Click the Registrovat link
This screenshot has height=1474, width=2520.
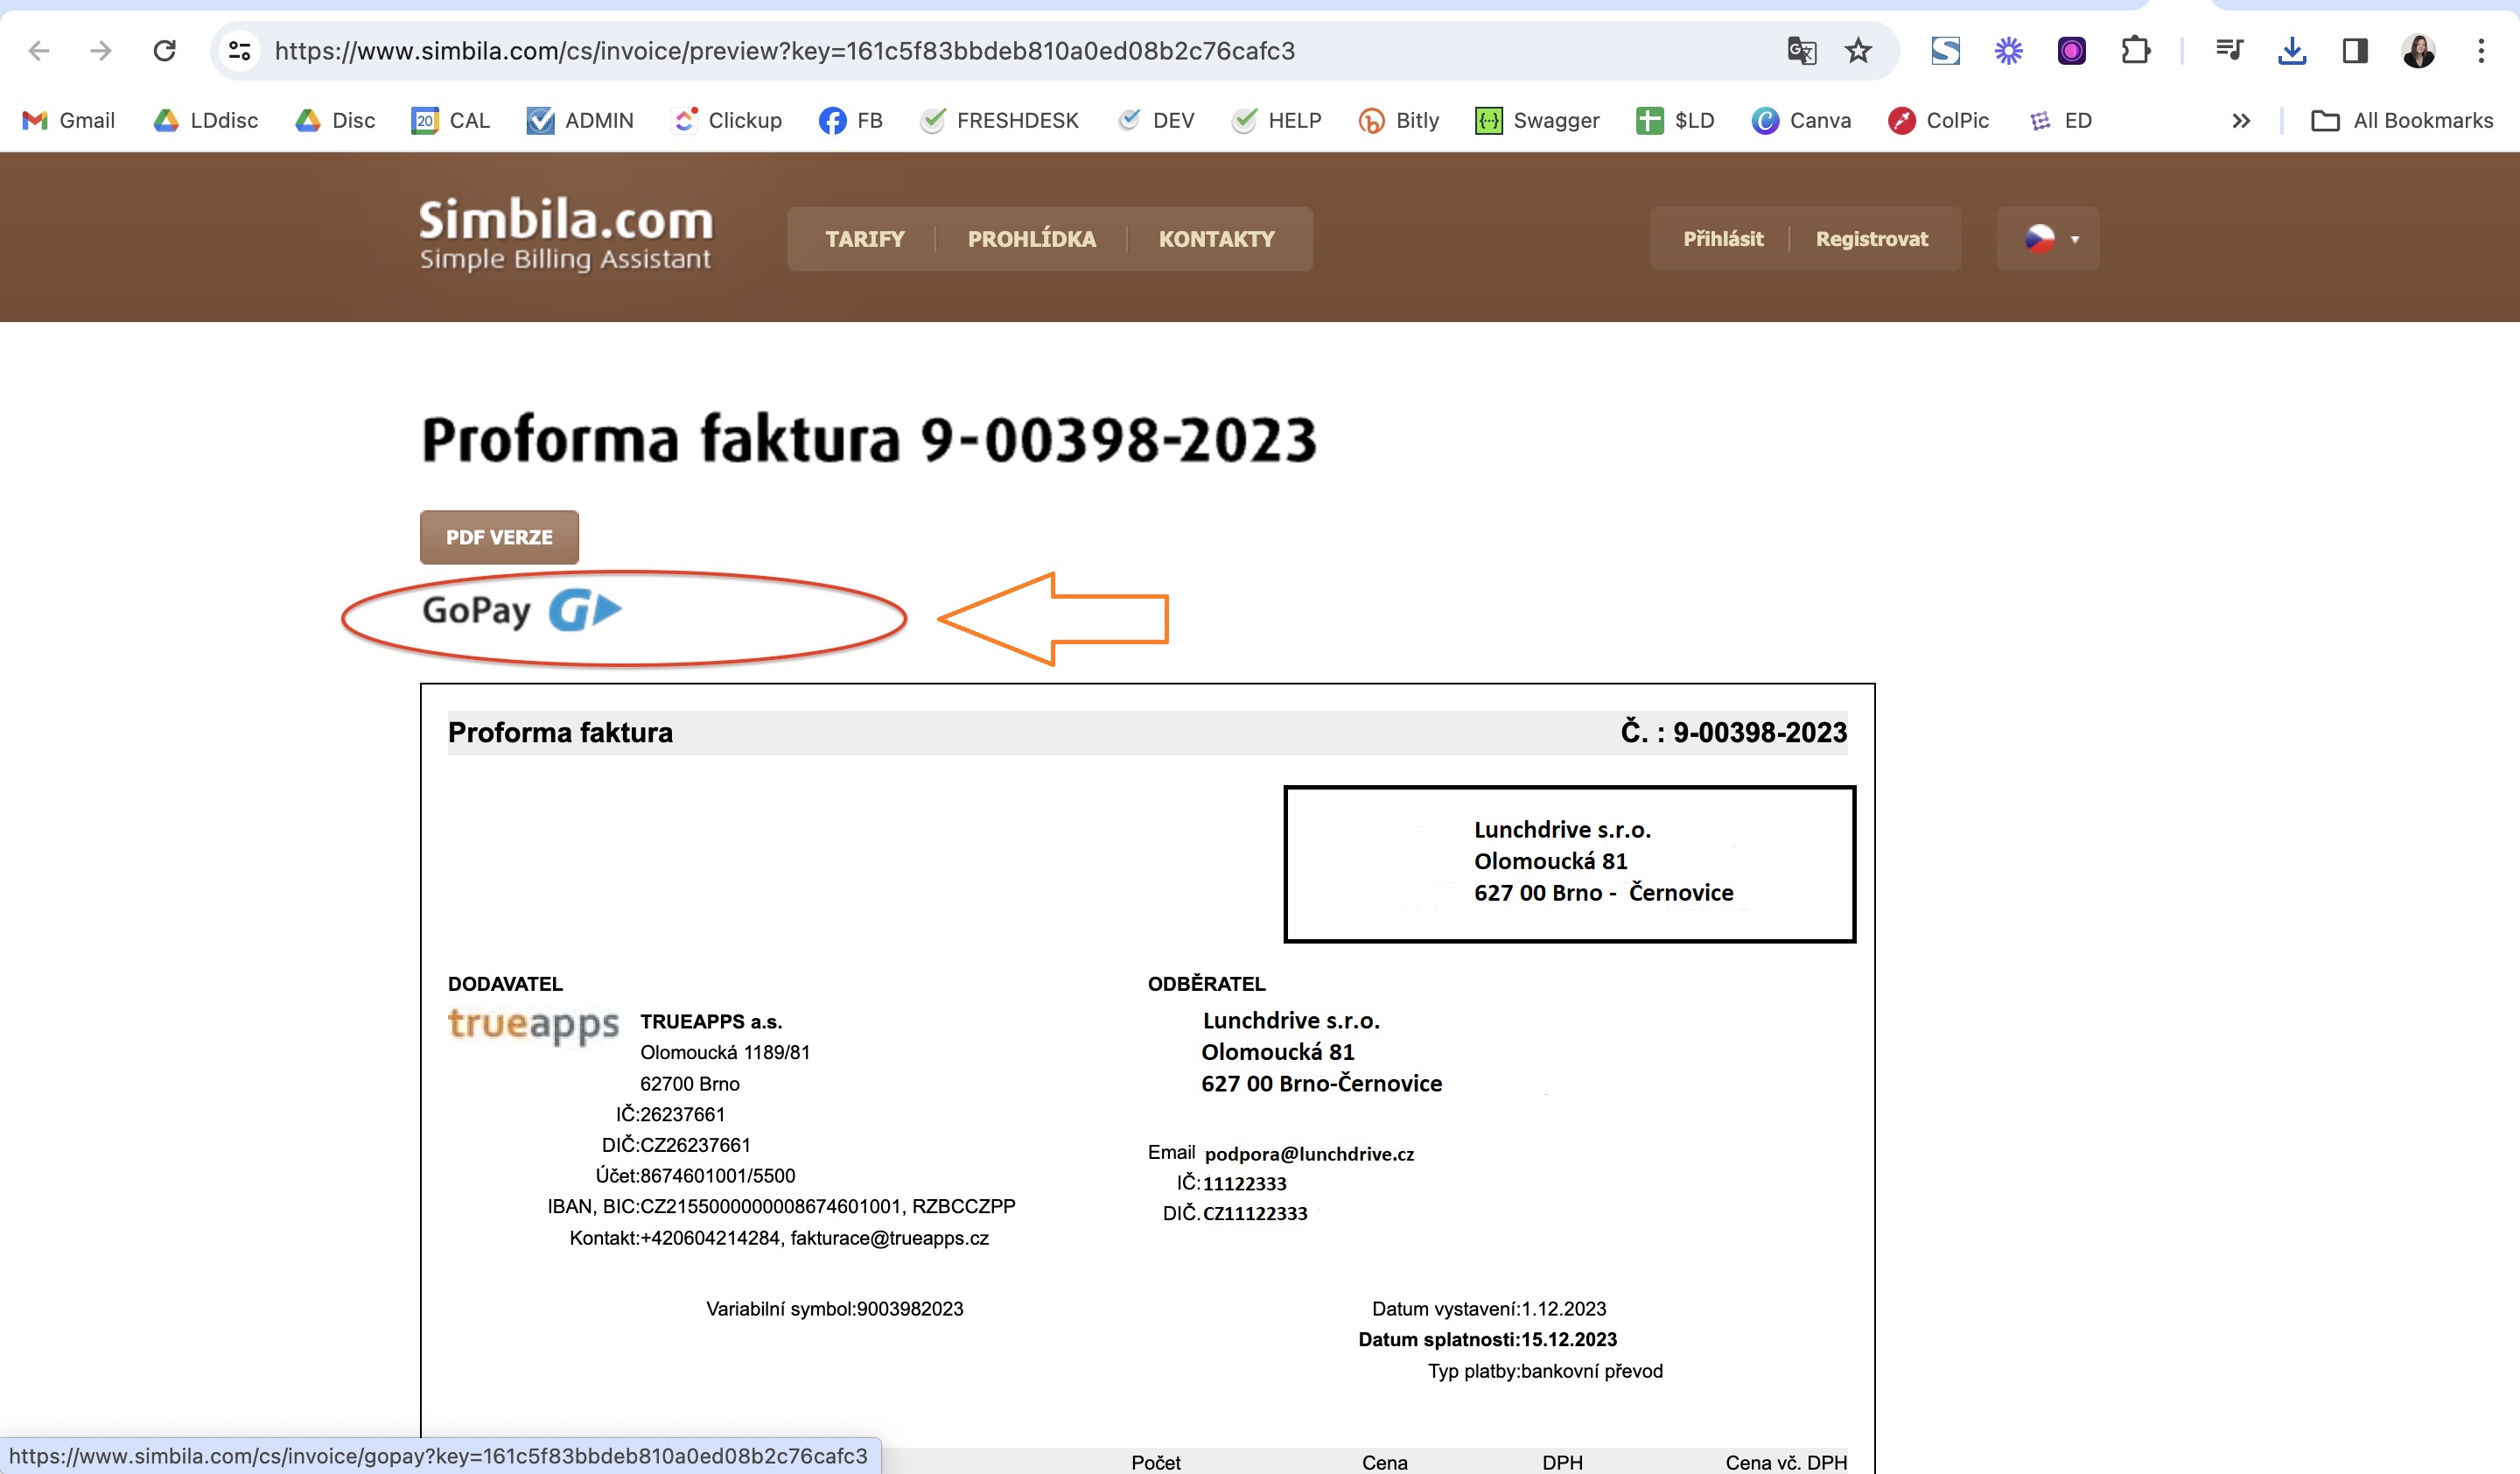point(1871,239)
